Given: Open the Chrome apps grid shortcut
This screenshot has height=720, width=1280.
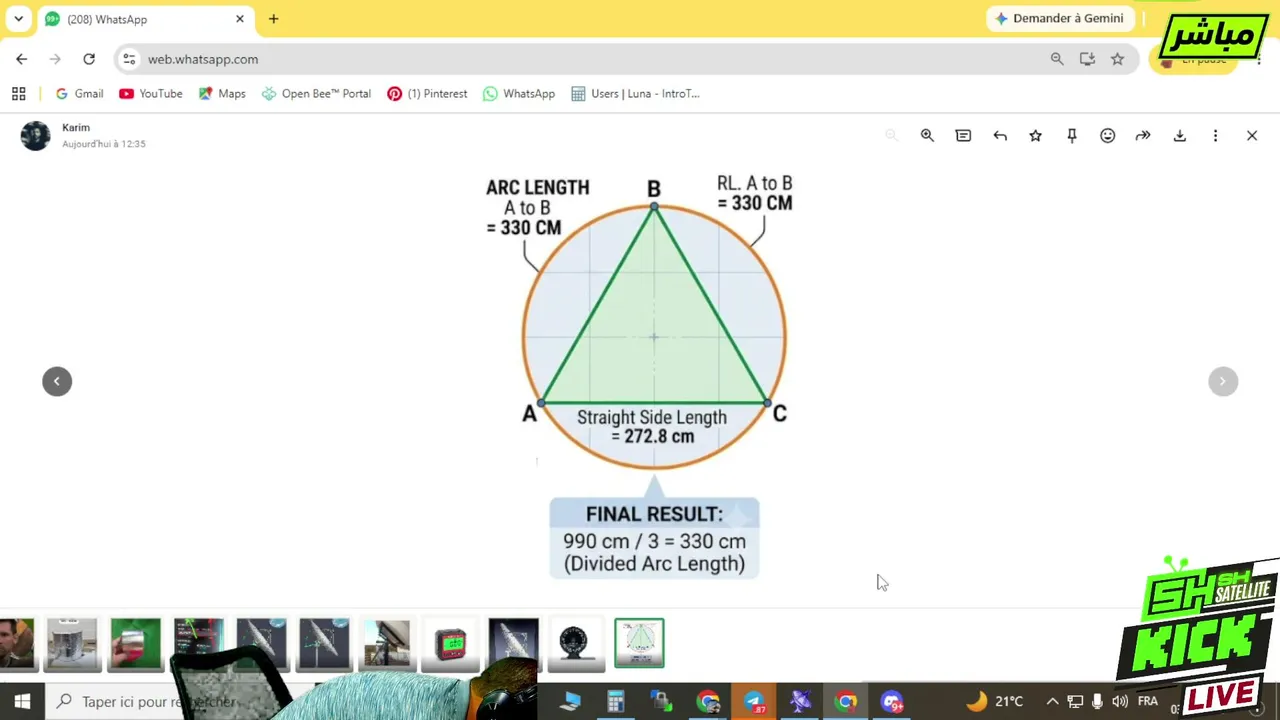Looking at the screenshot, I should (x=18, y=93).
